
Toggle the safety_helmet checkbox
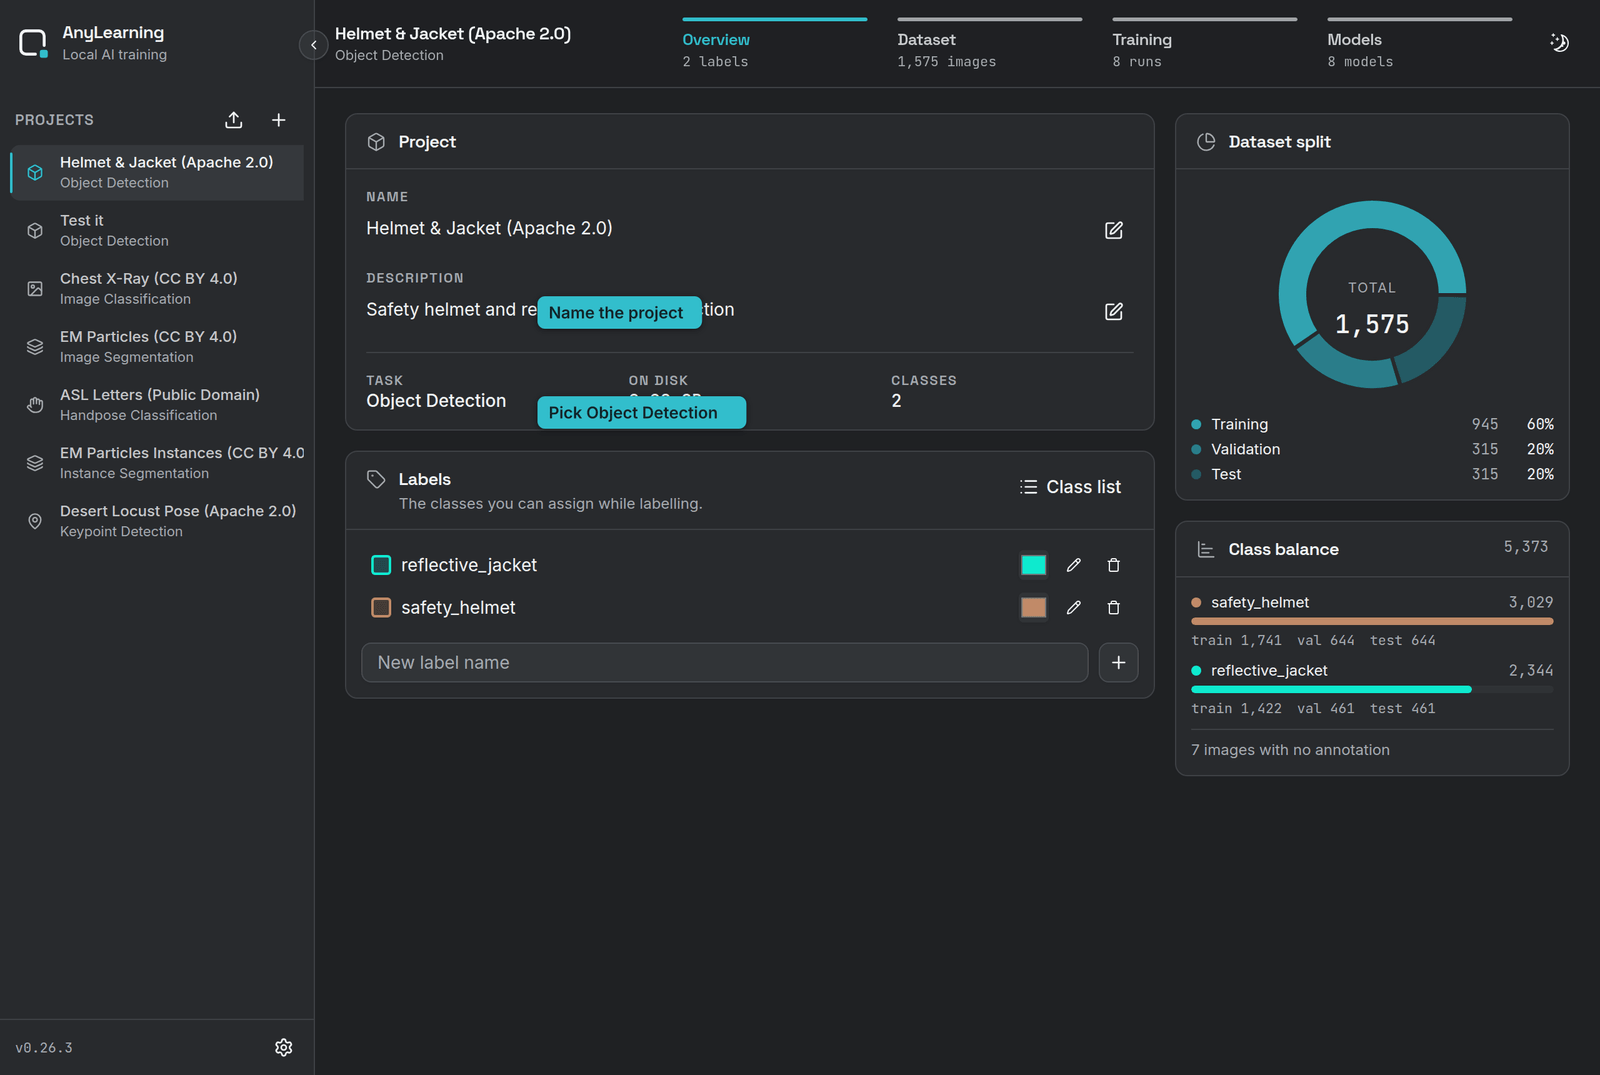coord(381,607)
